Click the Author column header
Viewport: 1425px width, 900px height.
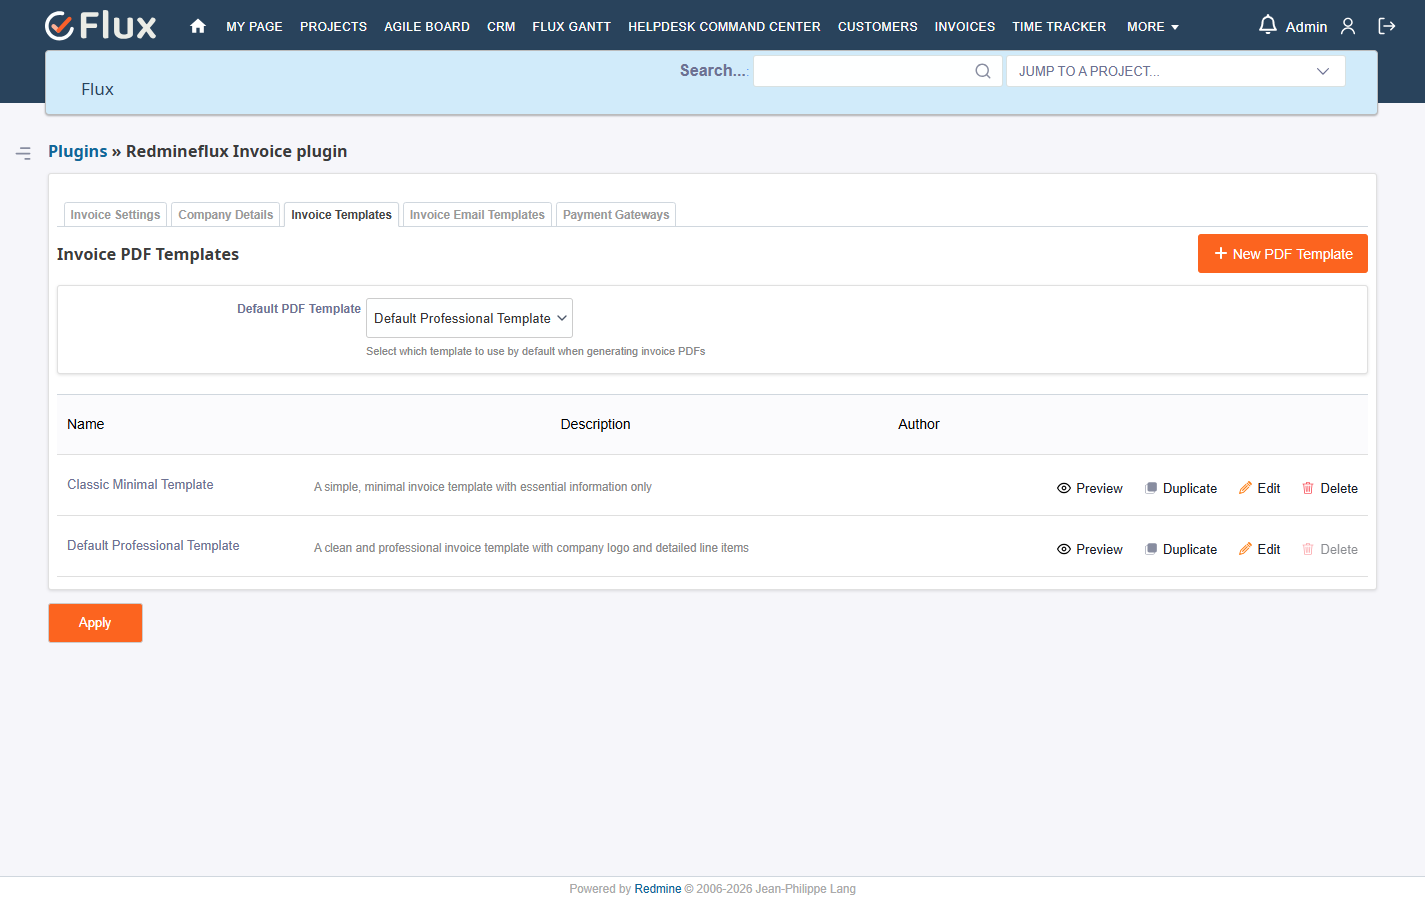[x=919, y=424]
